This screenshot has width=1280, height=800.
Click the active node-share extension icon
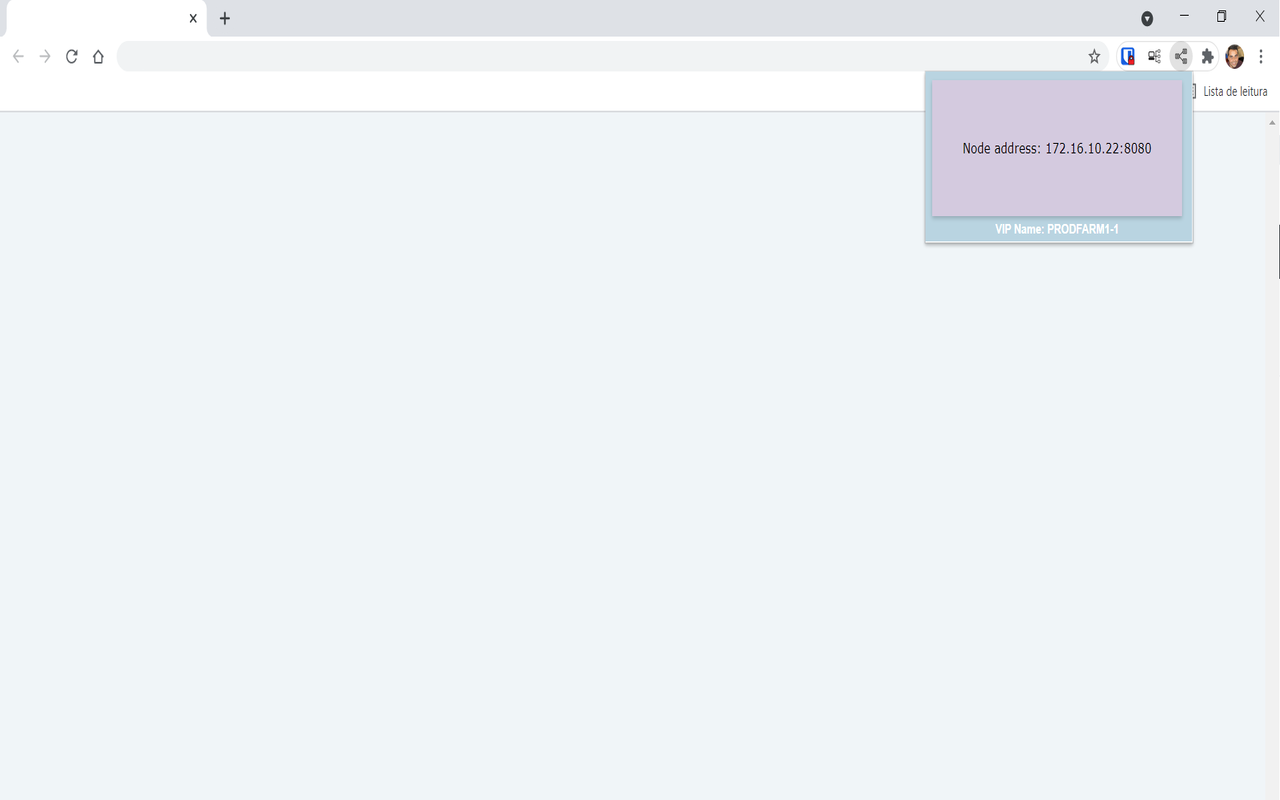point(1181,56)
